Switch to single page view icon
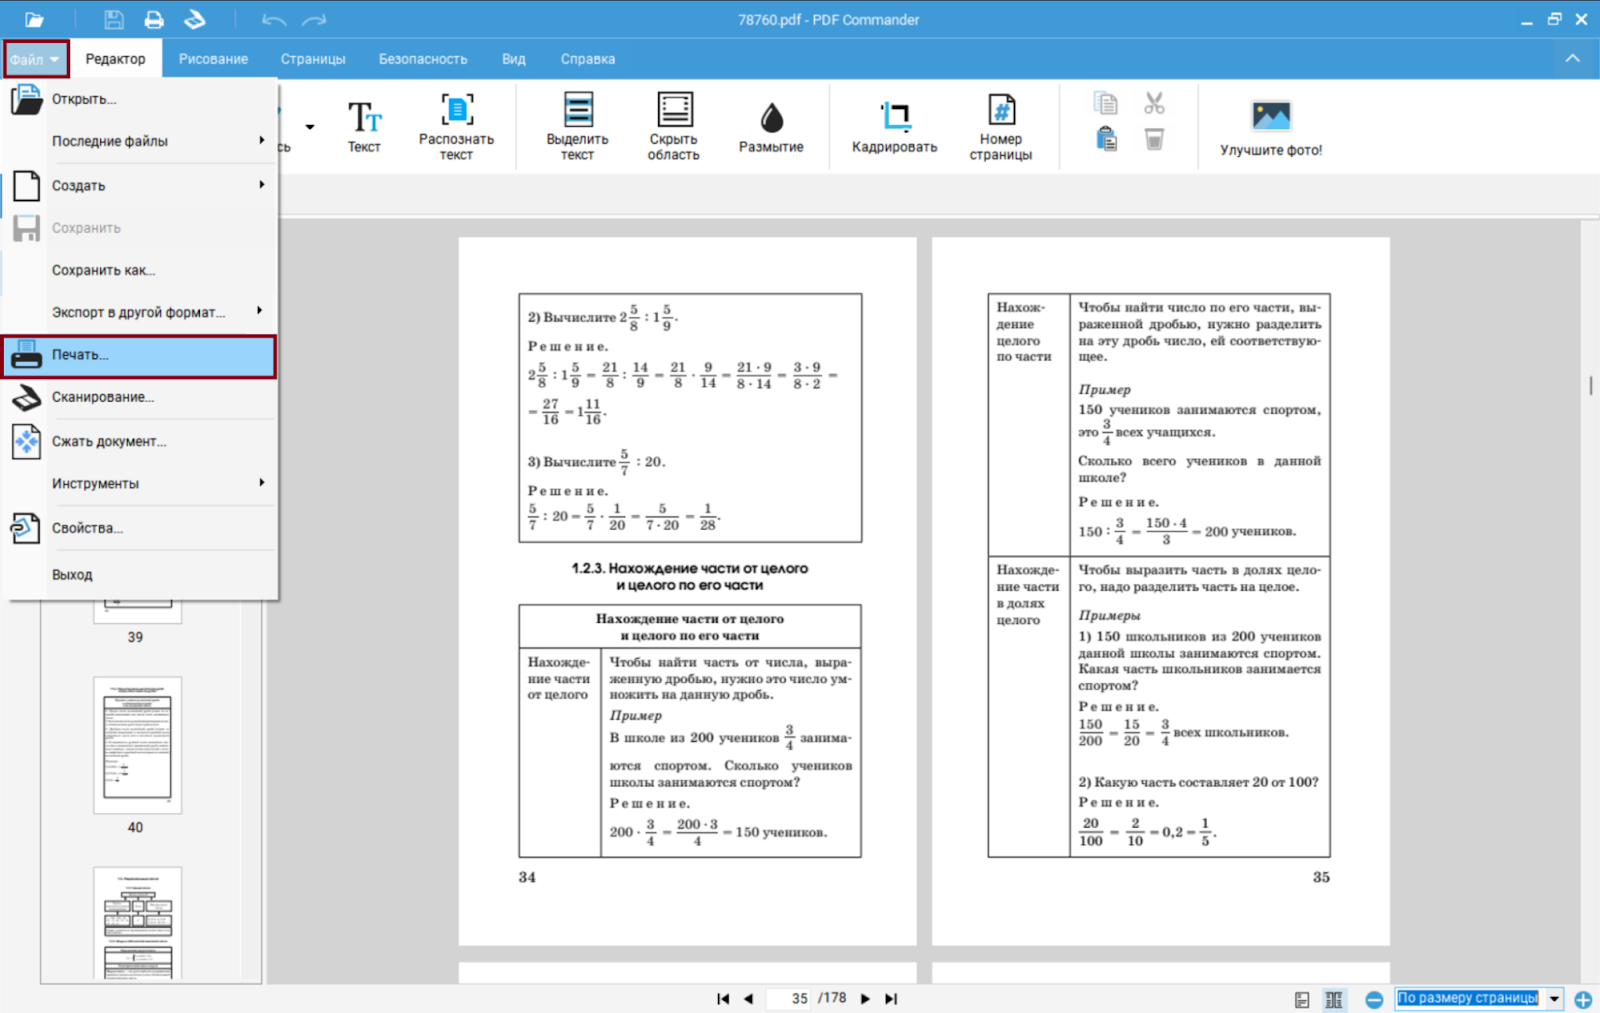The height and width of the screenshot is (1013, 1600). pos(1302,999)
